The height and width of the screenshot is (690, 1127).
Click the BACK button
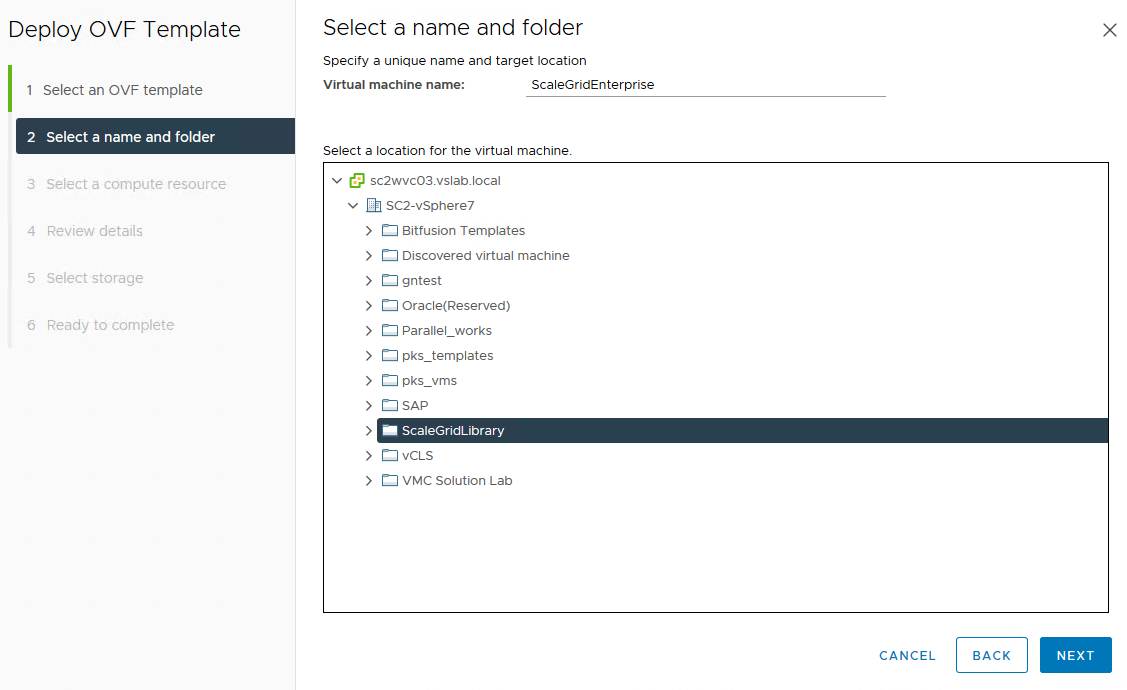(992, 655)
